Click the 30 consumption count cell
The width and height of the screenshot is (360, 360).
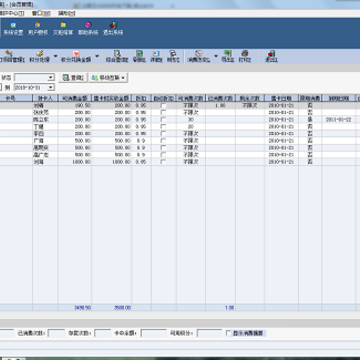[x=191, y=120]
